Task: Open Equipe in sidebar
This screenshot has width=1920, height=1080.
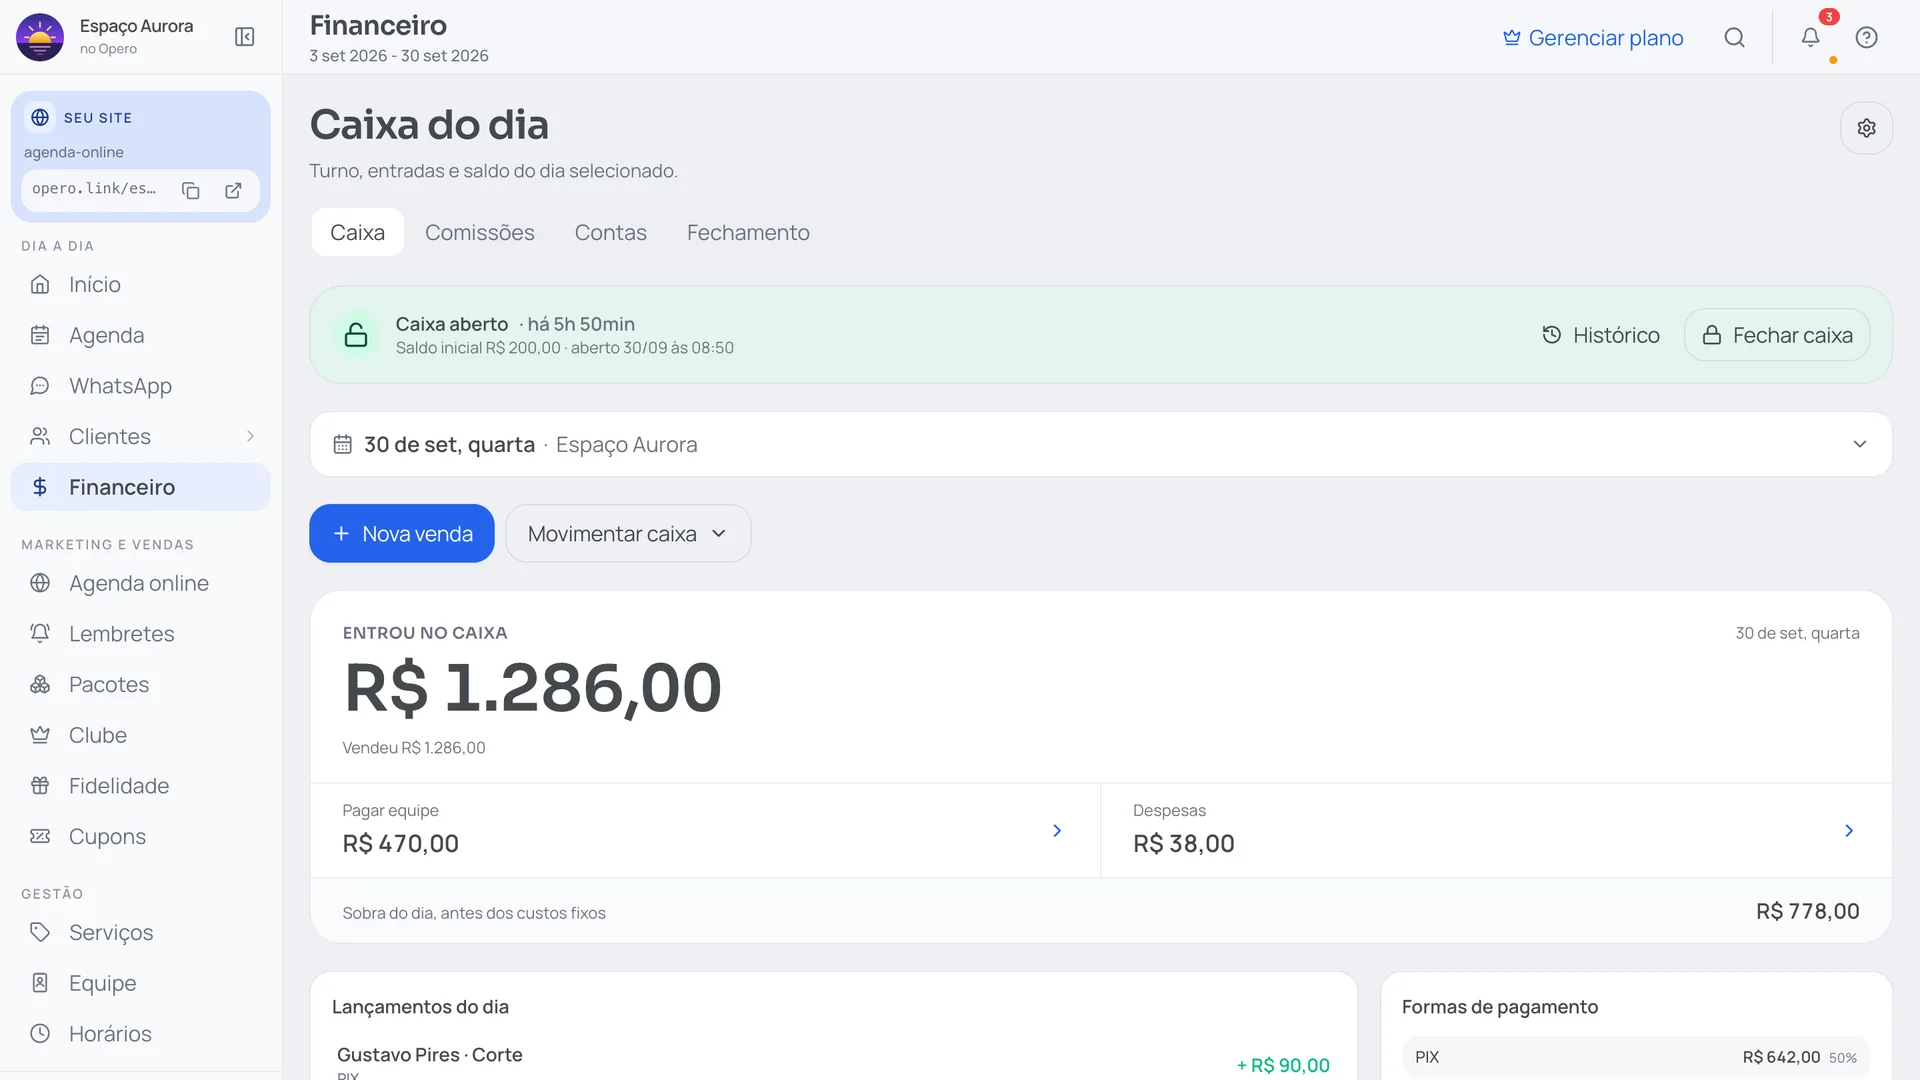Action: [x=140, y=983]
